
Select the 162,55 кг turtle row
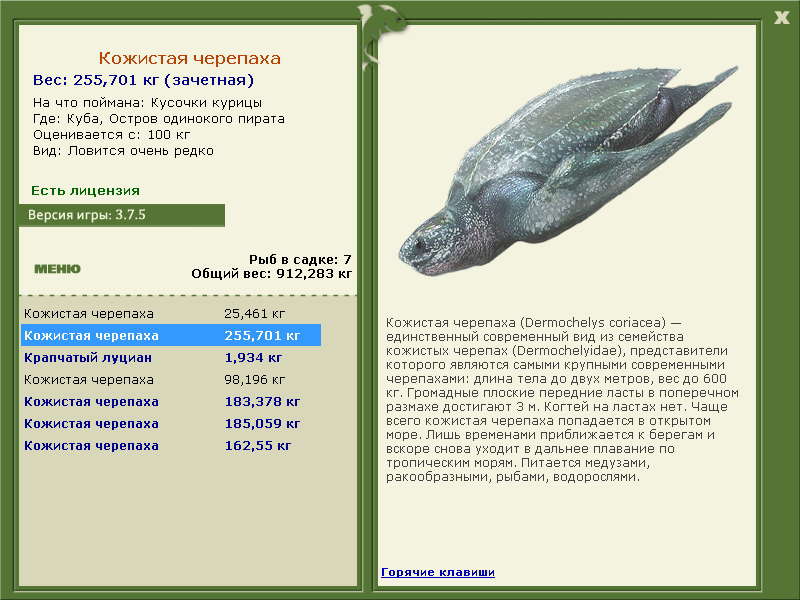[171, 445]
